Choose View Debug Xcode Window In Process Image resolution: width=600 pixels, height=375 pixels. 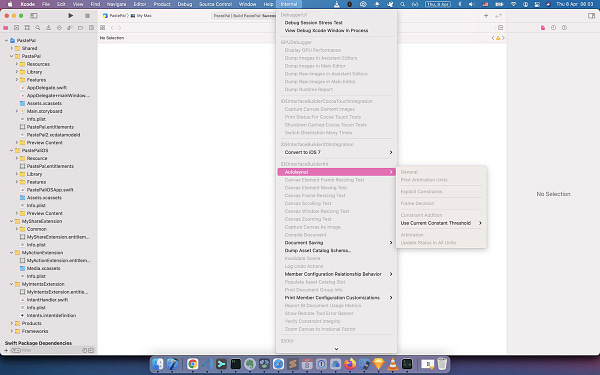tap(336, 30)
